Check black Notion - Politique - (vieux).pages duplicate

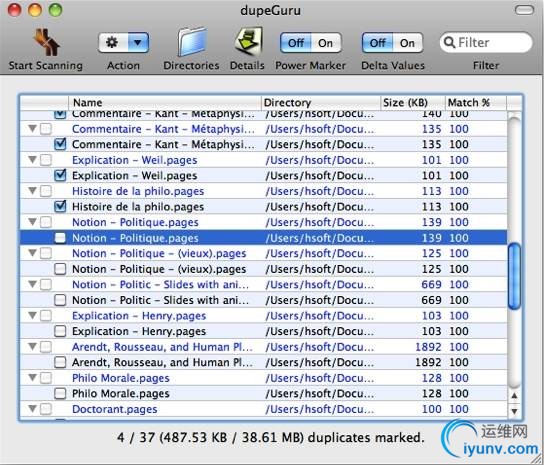click(x=60, y=269)
